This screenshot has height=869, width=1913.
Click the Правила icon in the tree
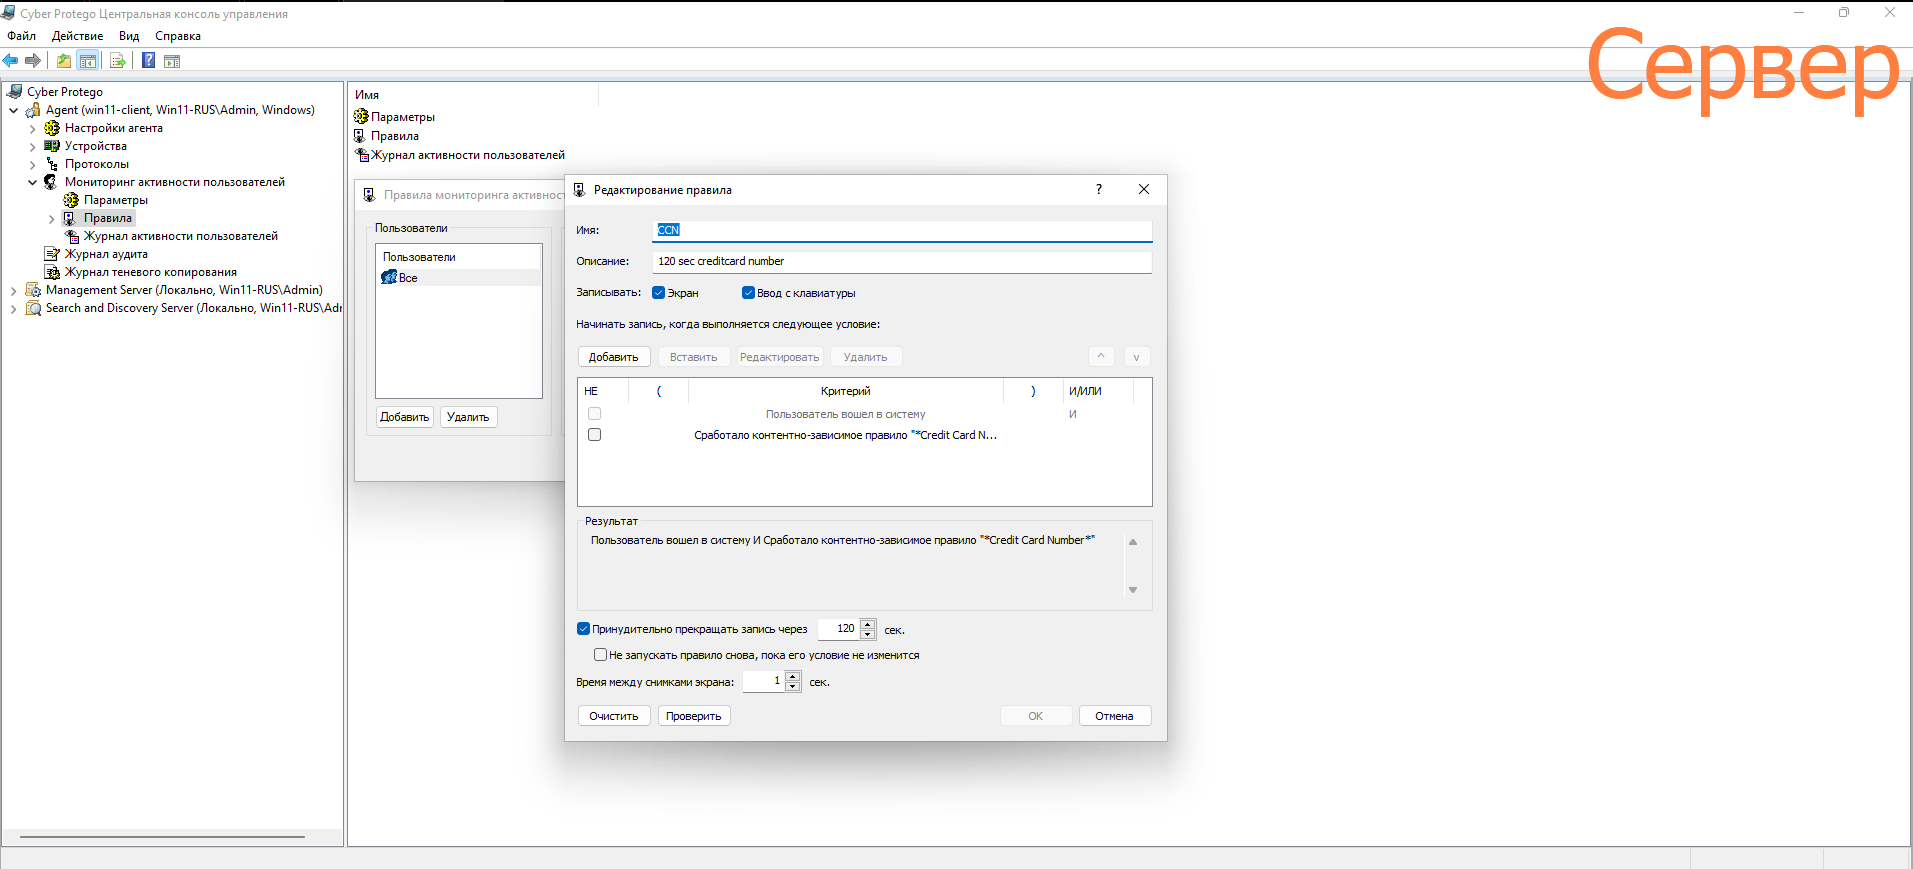click(70, 218)
